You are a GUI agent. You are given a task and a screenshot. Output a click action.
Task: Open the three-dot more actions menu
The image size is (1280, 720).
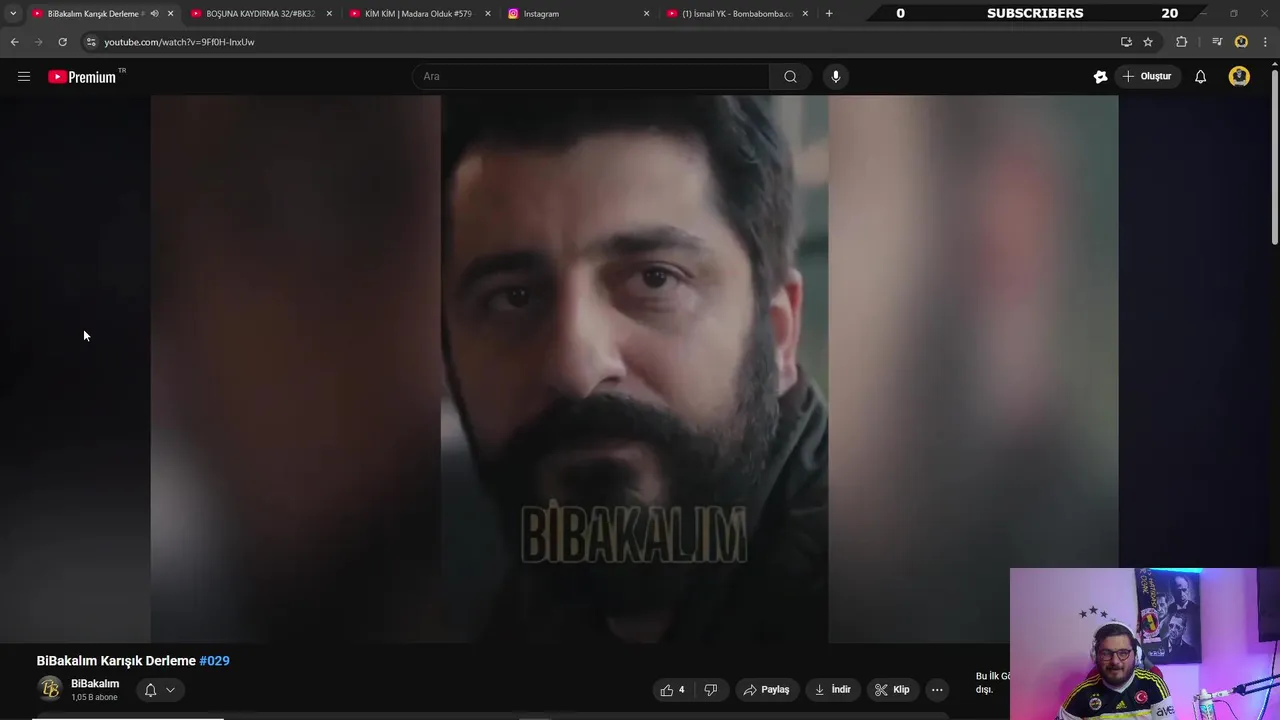937,689
